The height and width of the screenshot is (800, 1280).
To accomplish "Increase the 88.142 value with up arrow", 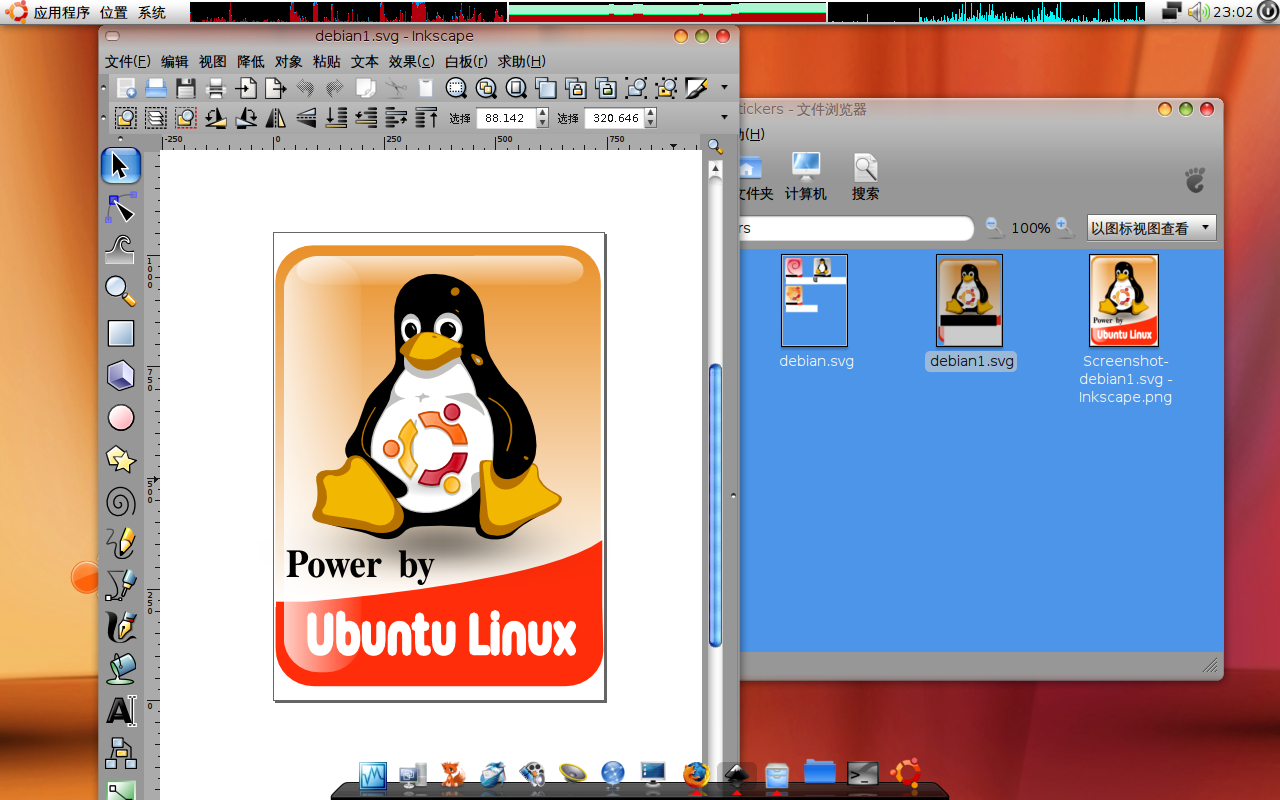I will [543, 113].
